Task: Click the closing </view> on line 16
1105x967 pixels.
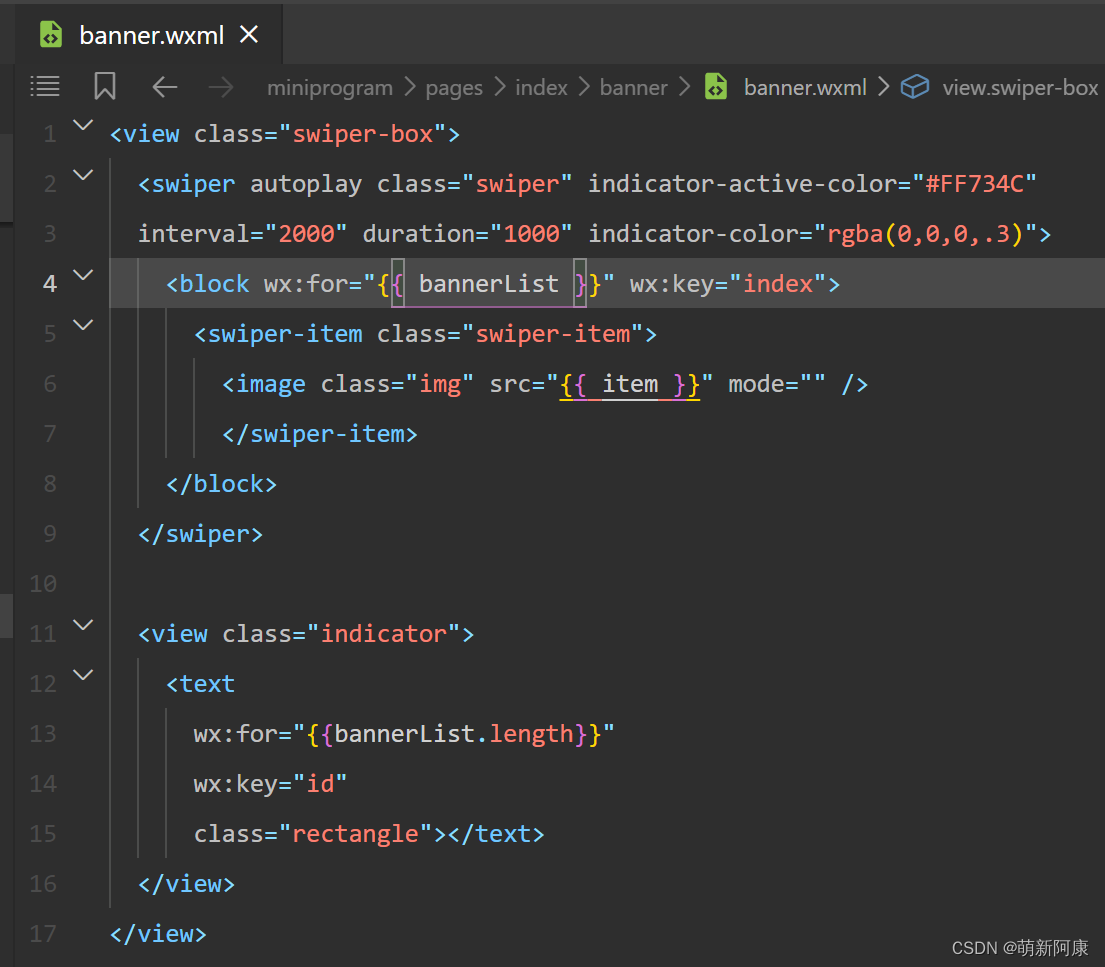Action: tap(186, 884)
